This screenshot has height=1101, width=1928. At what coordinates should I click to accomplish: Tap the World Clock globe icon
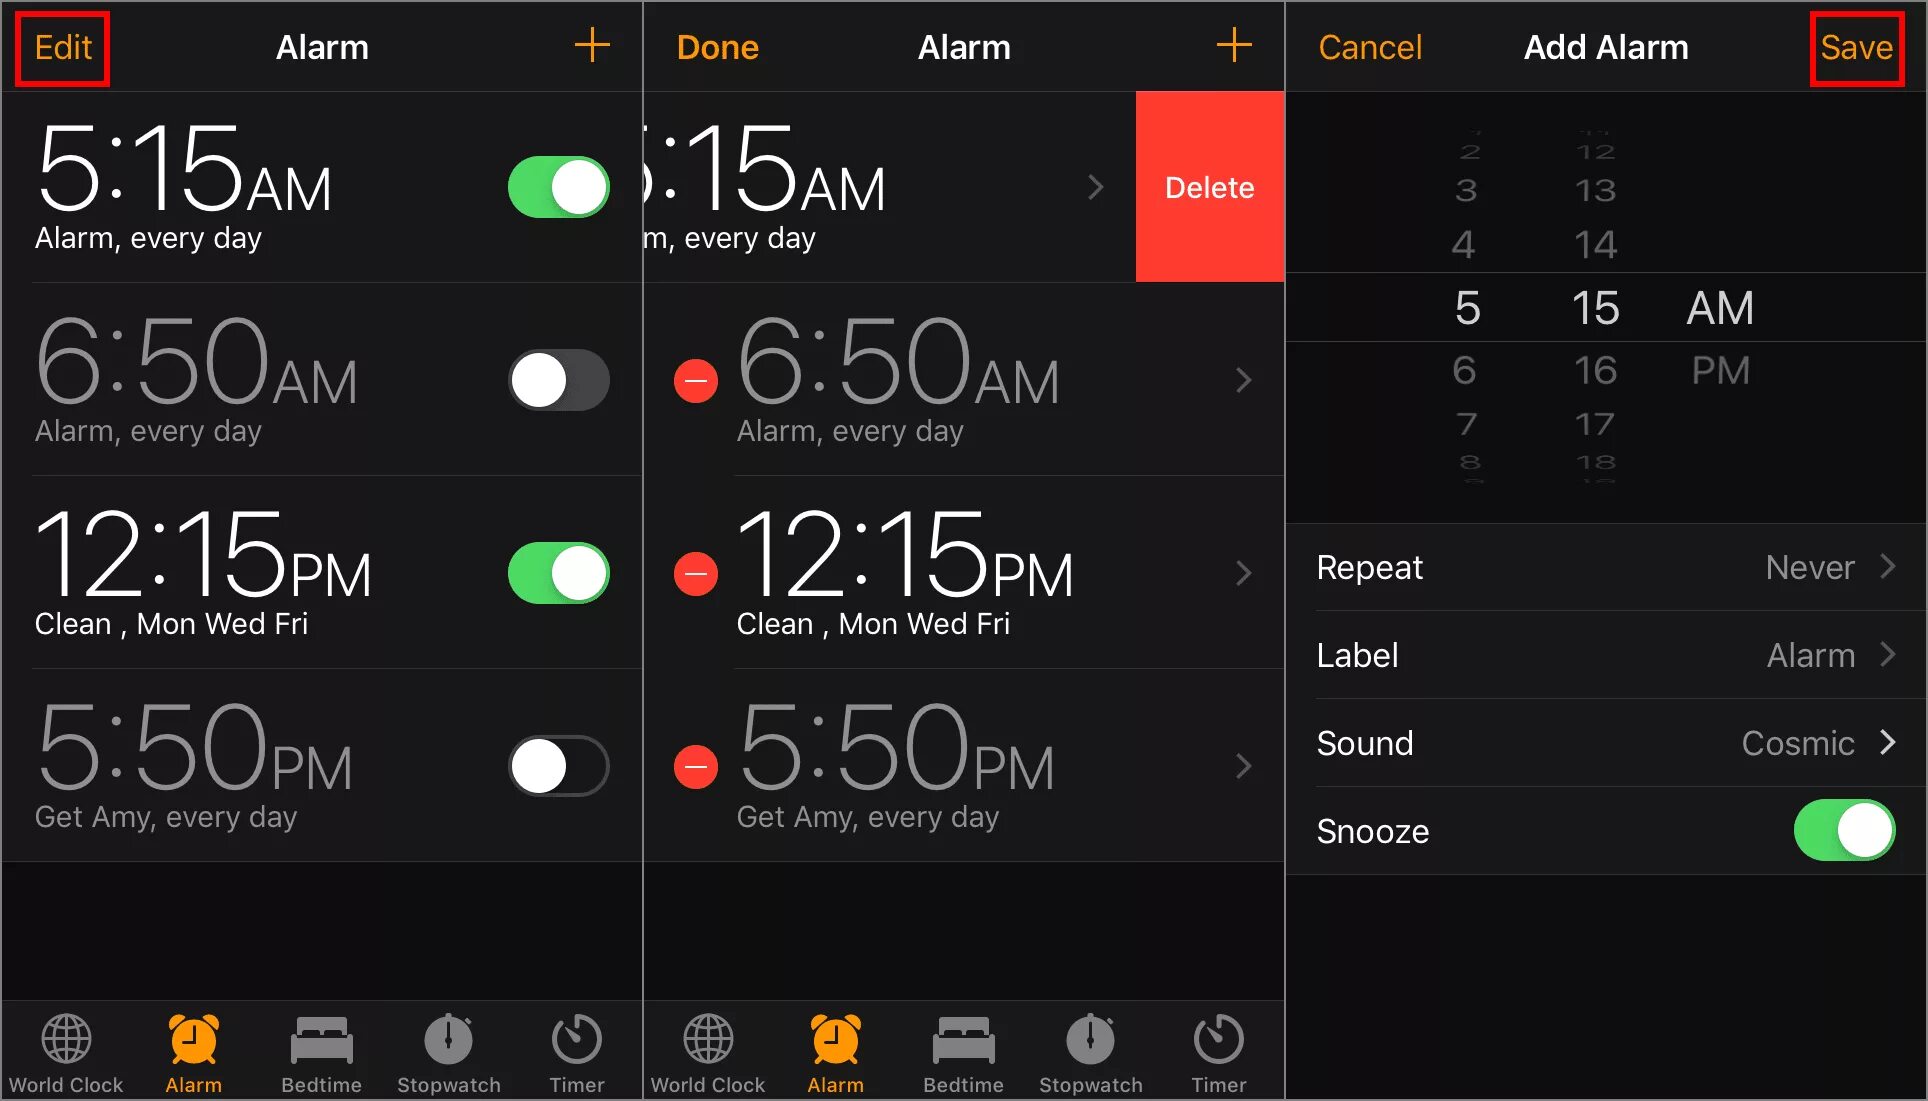coord(64,1041)
